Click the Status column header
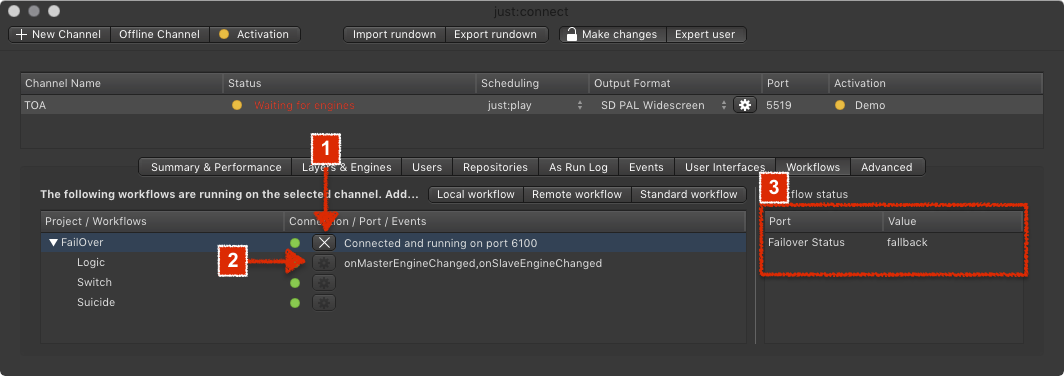This screenshot has height=376, width=1064. (349, 83)
